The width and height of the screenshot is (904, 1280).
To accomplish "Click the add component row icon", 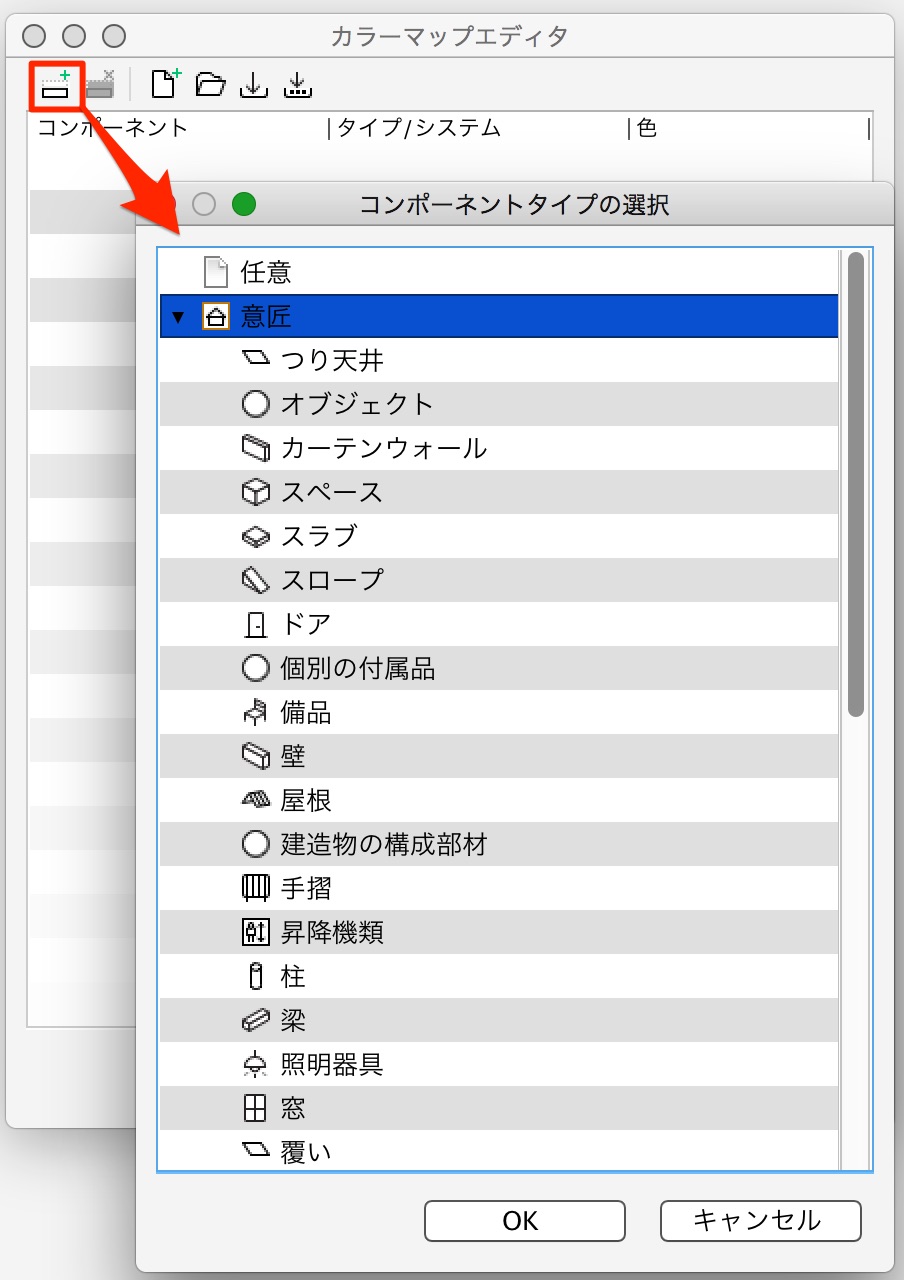I will (x=56, y=85).
